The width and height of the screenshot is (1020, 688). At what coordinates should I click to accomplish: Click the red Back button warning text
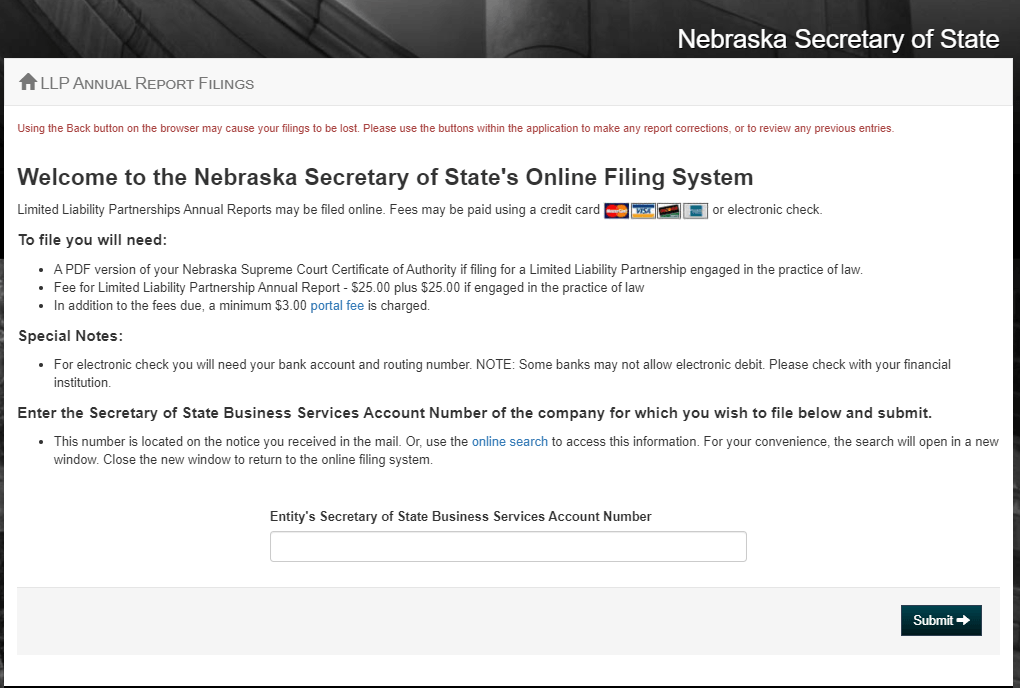click(455, 128)
